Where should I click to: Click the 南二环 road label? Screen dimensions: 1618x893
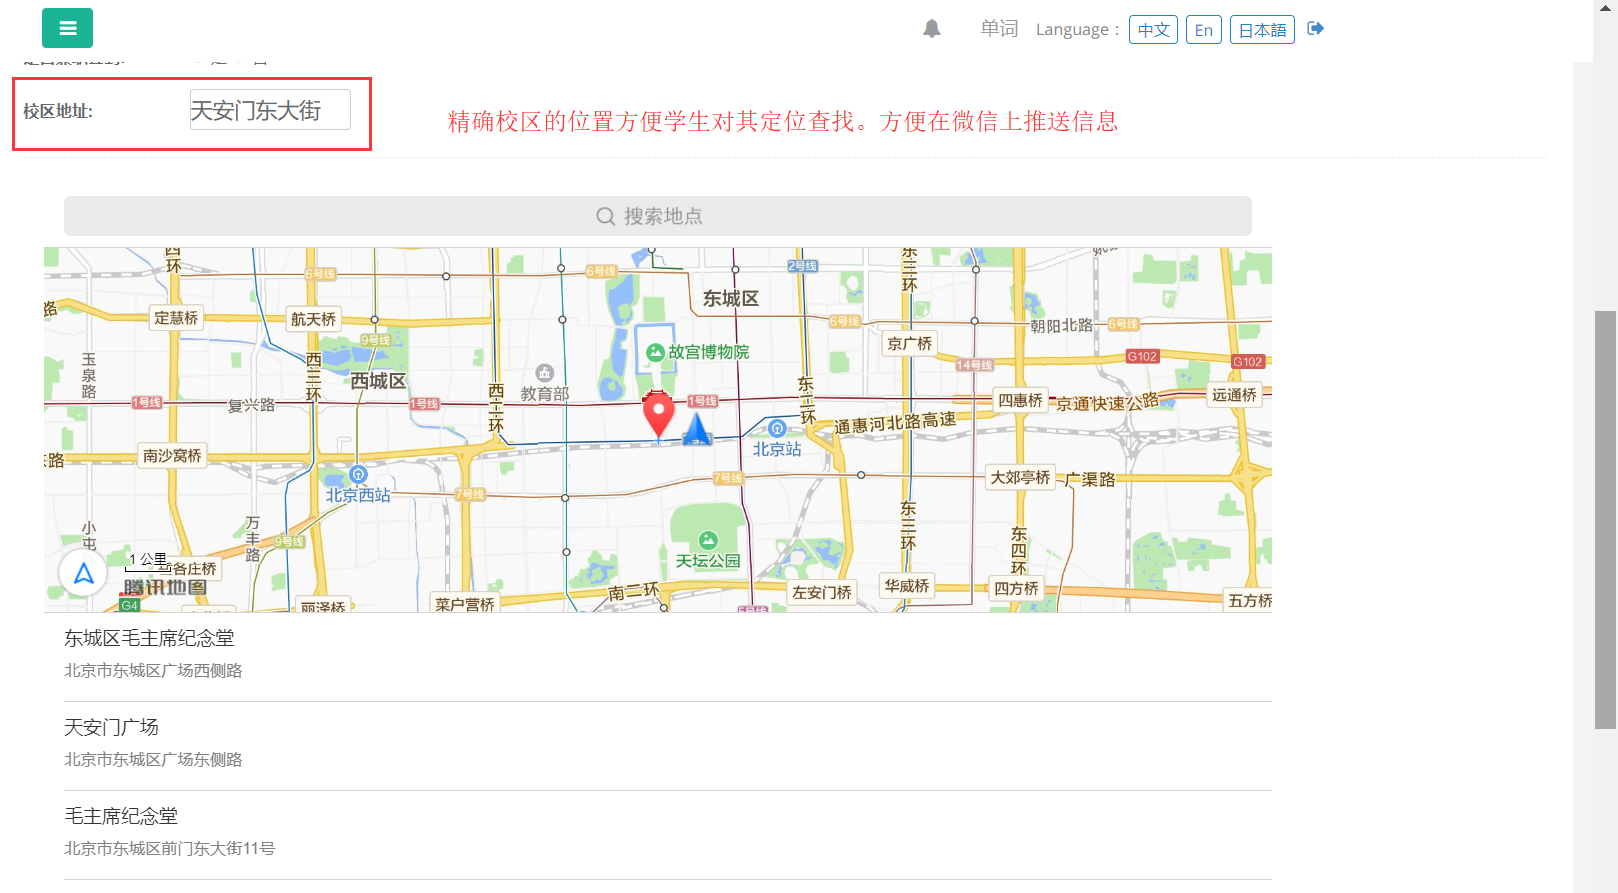pyautogui.click(x=634, y=592)
